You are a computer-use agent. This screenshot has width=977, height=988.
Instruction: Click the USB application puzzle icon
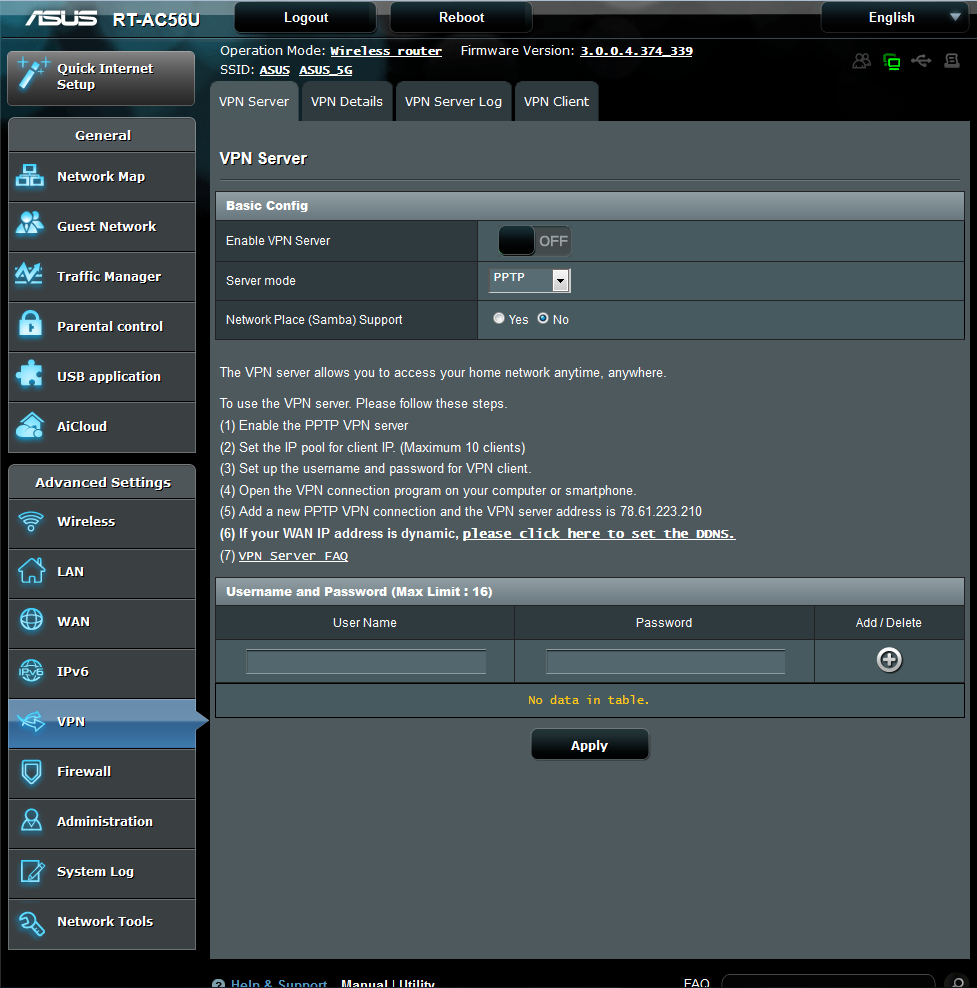29,374
